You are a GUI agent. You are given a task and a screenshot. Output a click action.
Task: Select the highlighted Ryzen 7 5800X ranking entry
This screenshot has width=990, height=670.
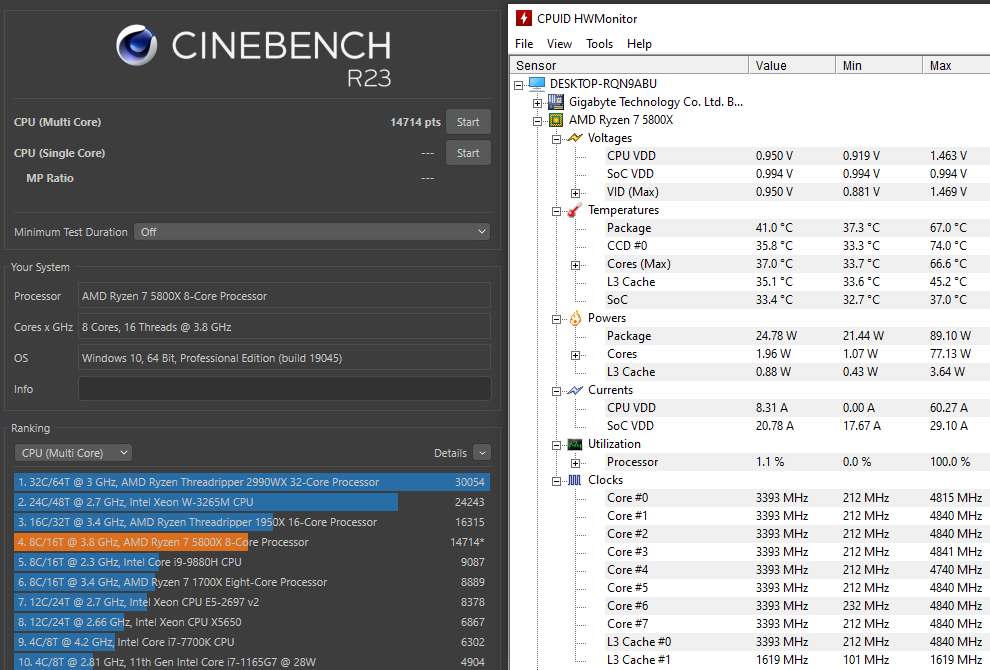pos(252,542)
